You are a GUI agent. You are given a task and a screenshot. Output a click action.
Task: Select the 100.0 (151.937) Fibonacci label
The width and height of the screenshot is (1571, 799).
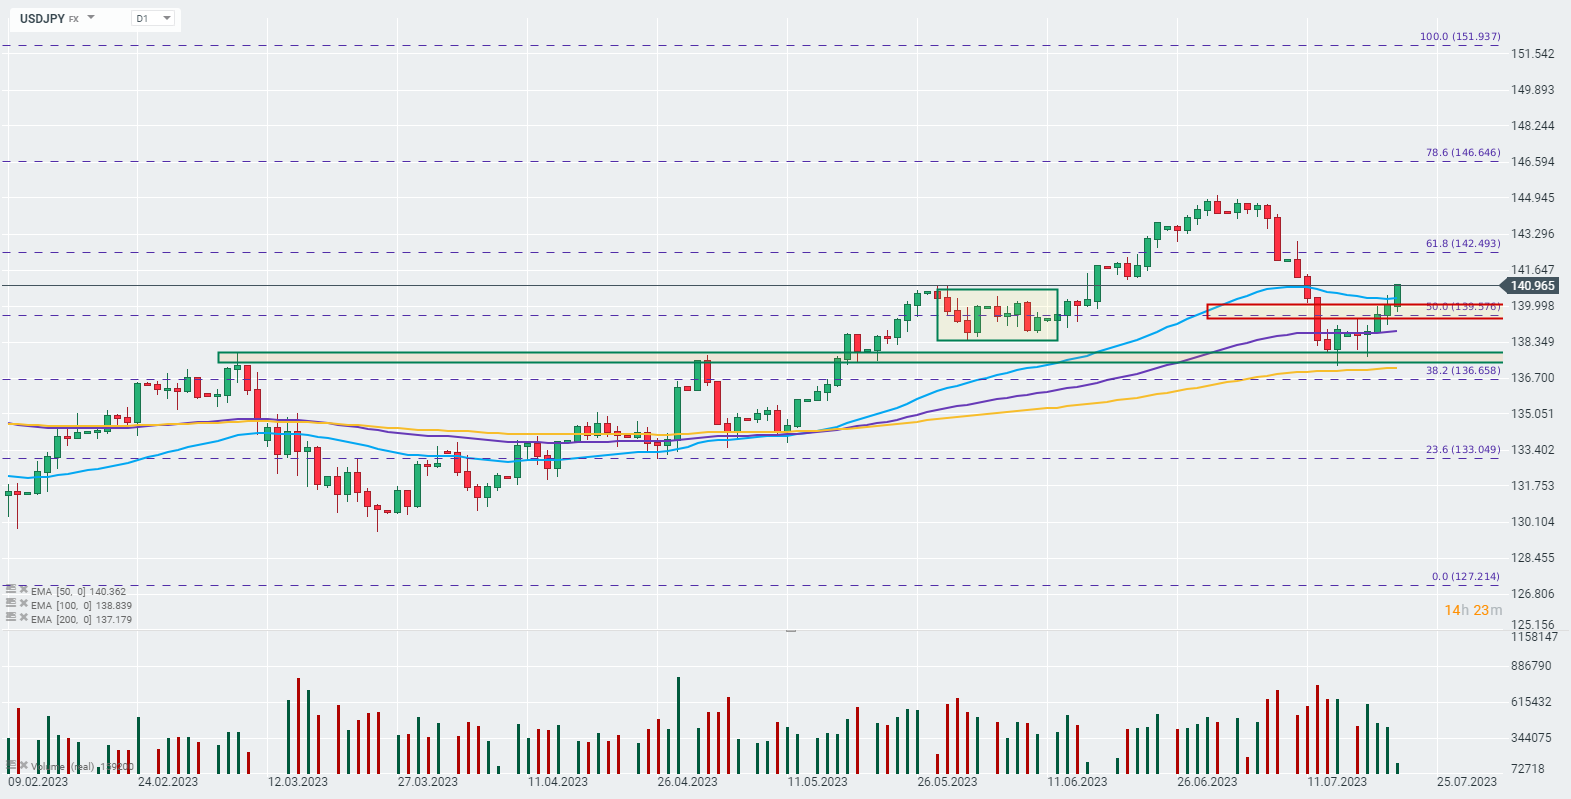click(x=1459, y=37)
